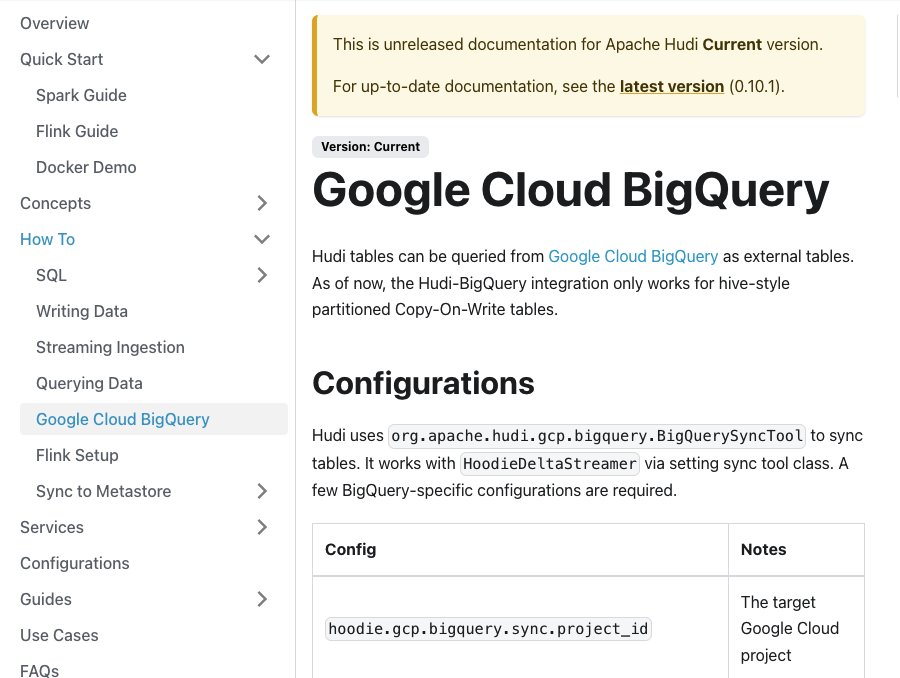Navigate to Writing Data
The height and width of the screenshot is (678, 900).
[82, 311]
